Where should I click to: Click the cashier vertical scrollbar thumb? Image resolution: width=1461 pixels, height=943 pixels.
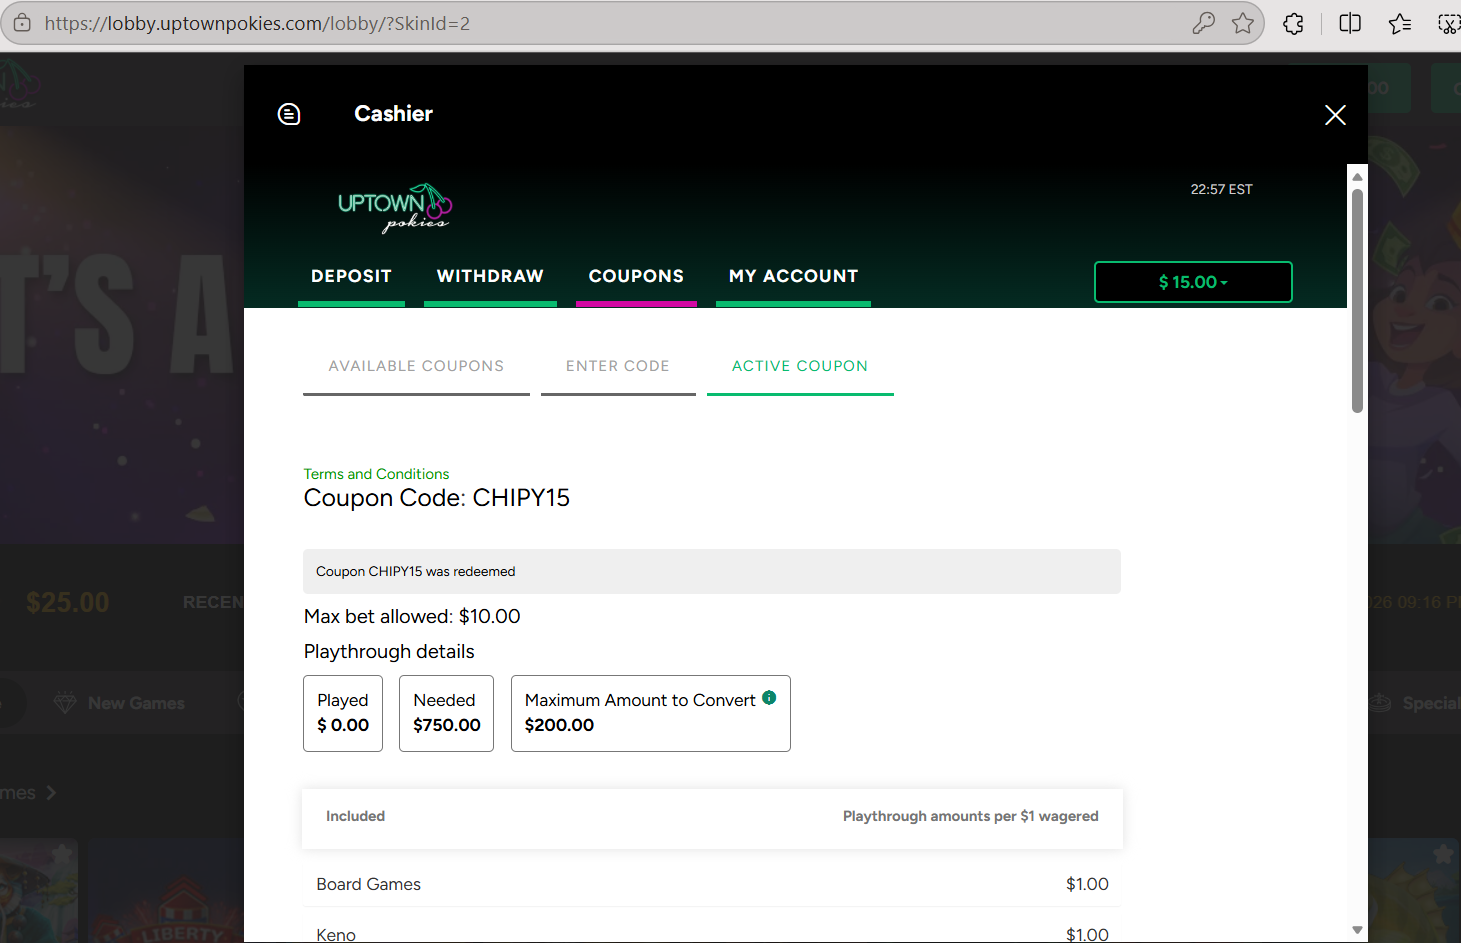coord(1357,300)
